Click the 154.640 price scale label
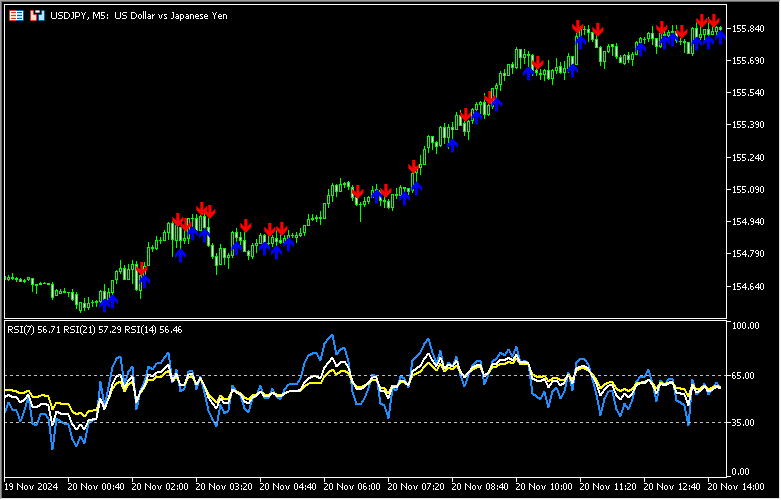Viewport: 781px width, 500px height. click(749, 287)
